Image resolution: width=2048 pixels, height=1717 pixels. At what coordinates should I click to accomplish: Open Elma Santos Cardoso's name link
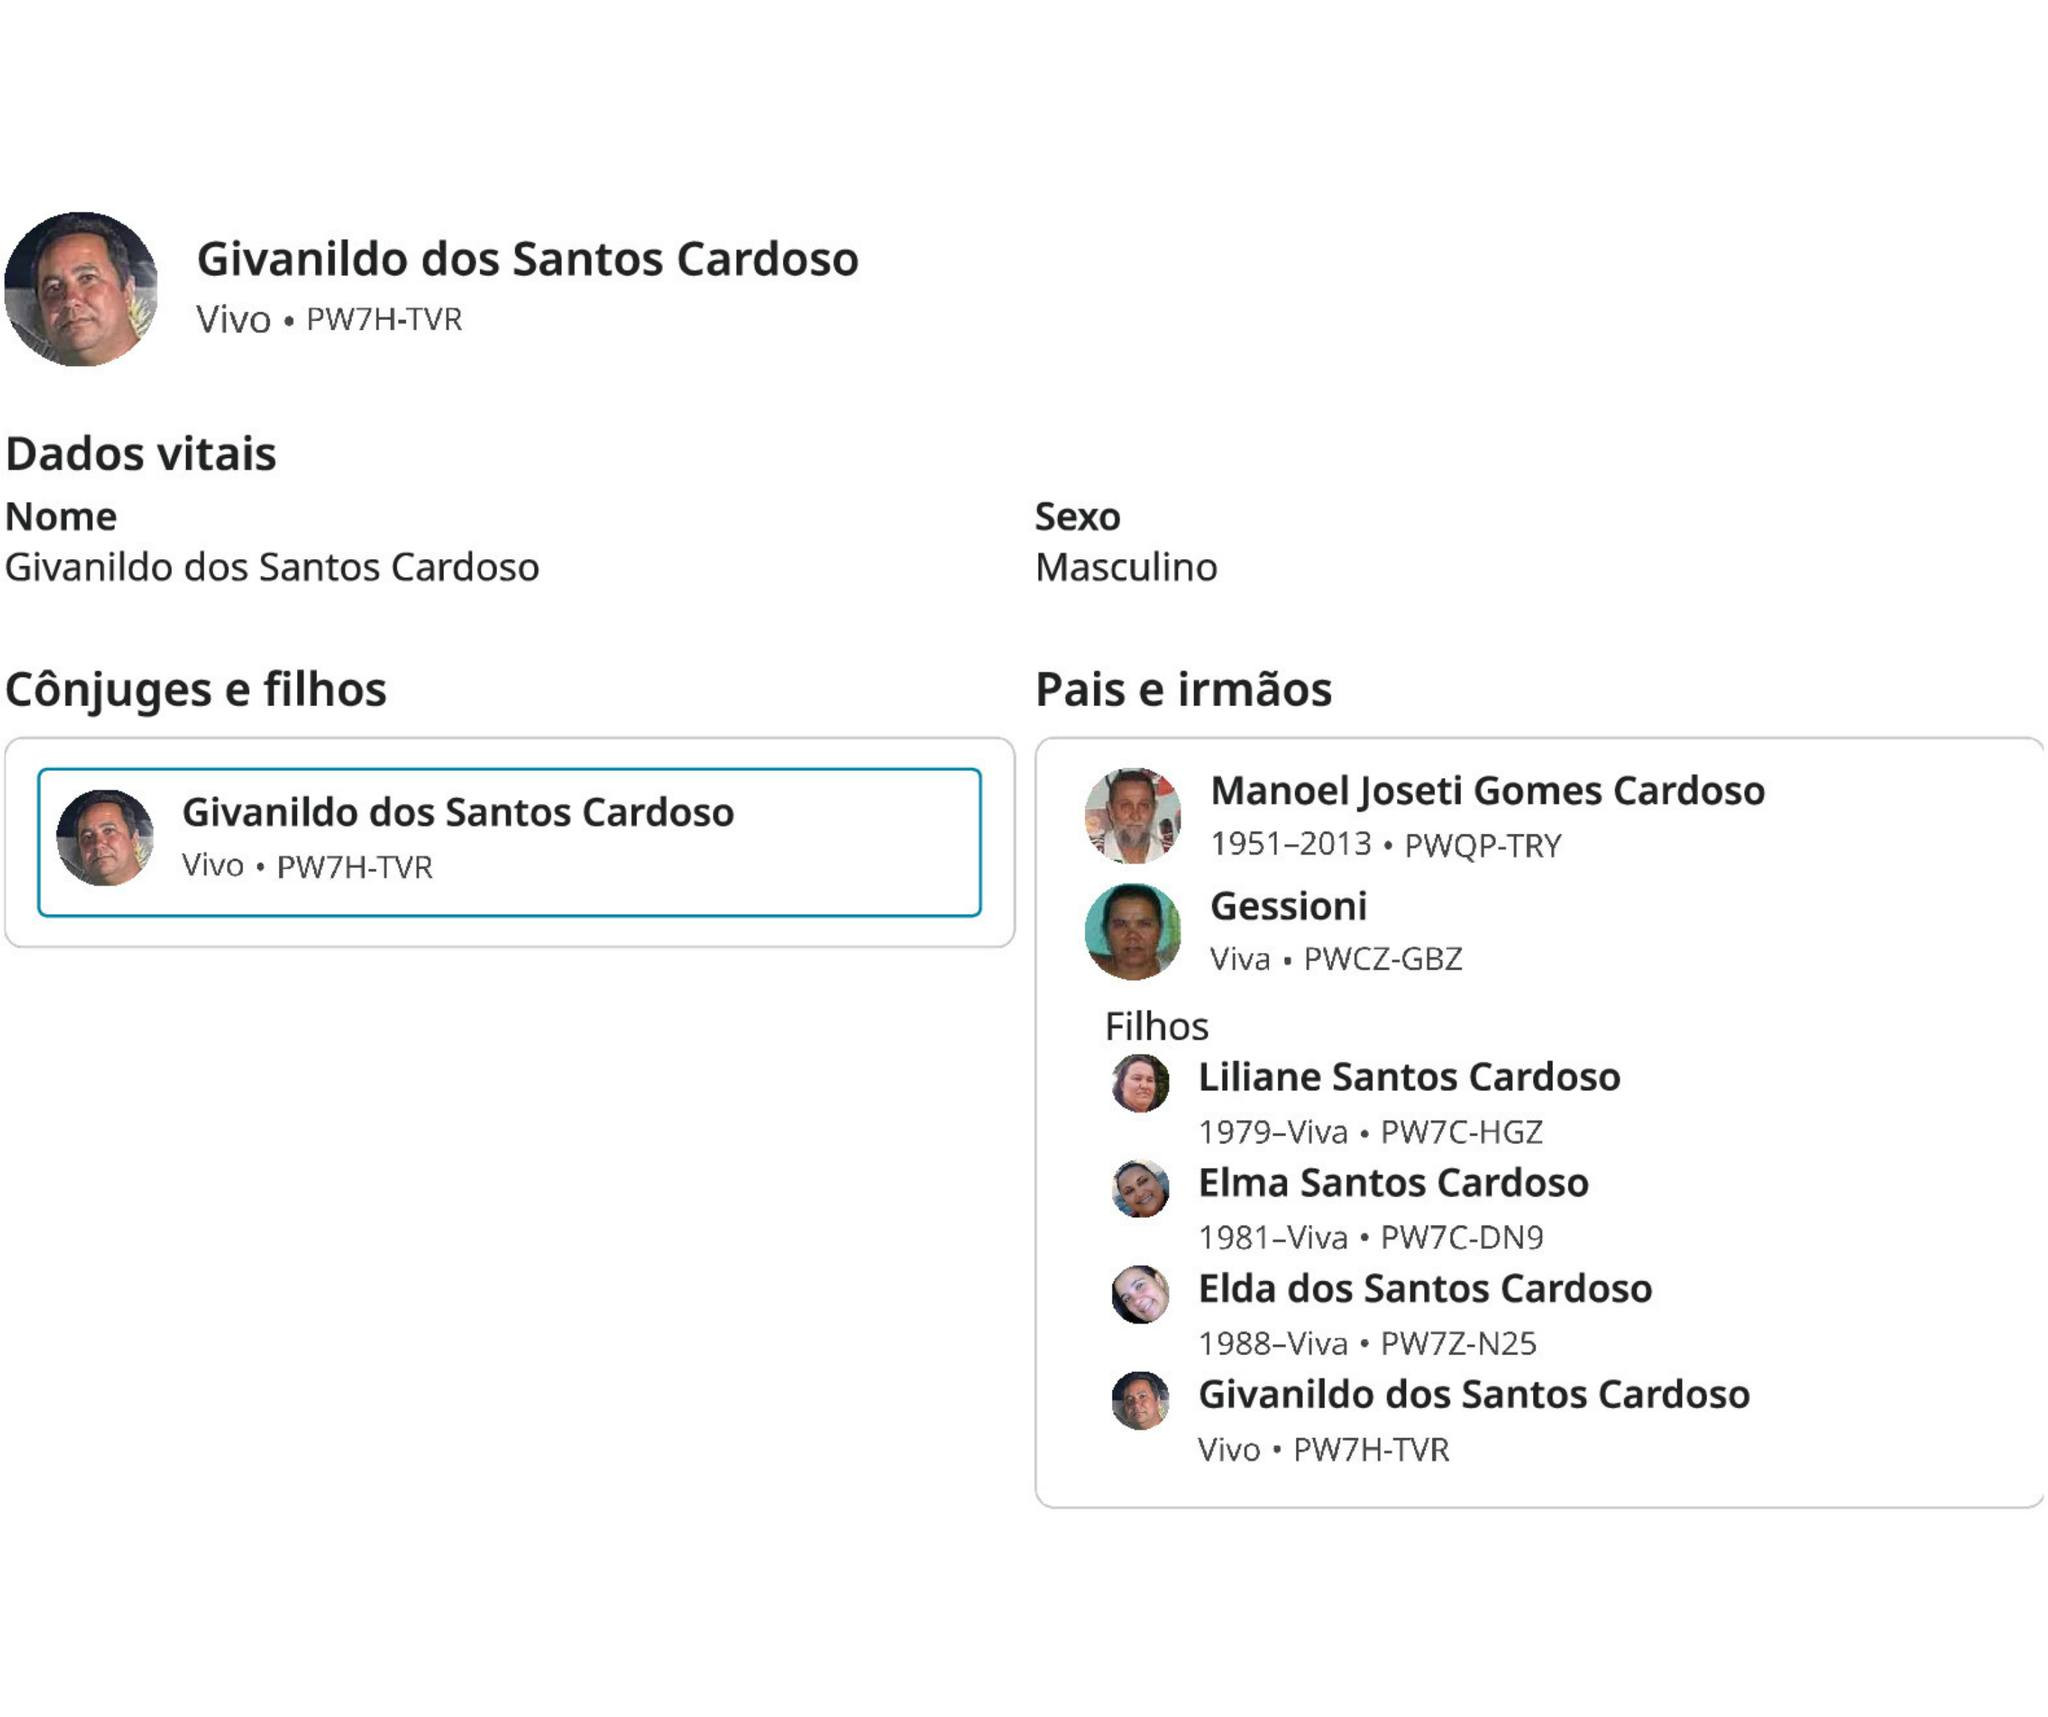coord(1393,1183)
